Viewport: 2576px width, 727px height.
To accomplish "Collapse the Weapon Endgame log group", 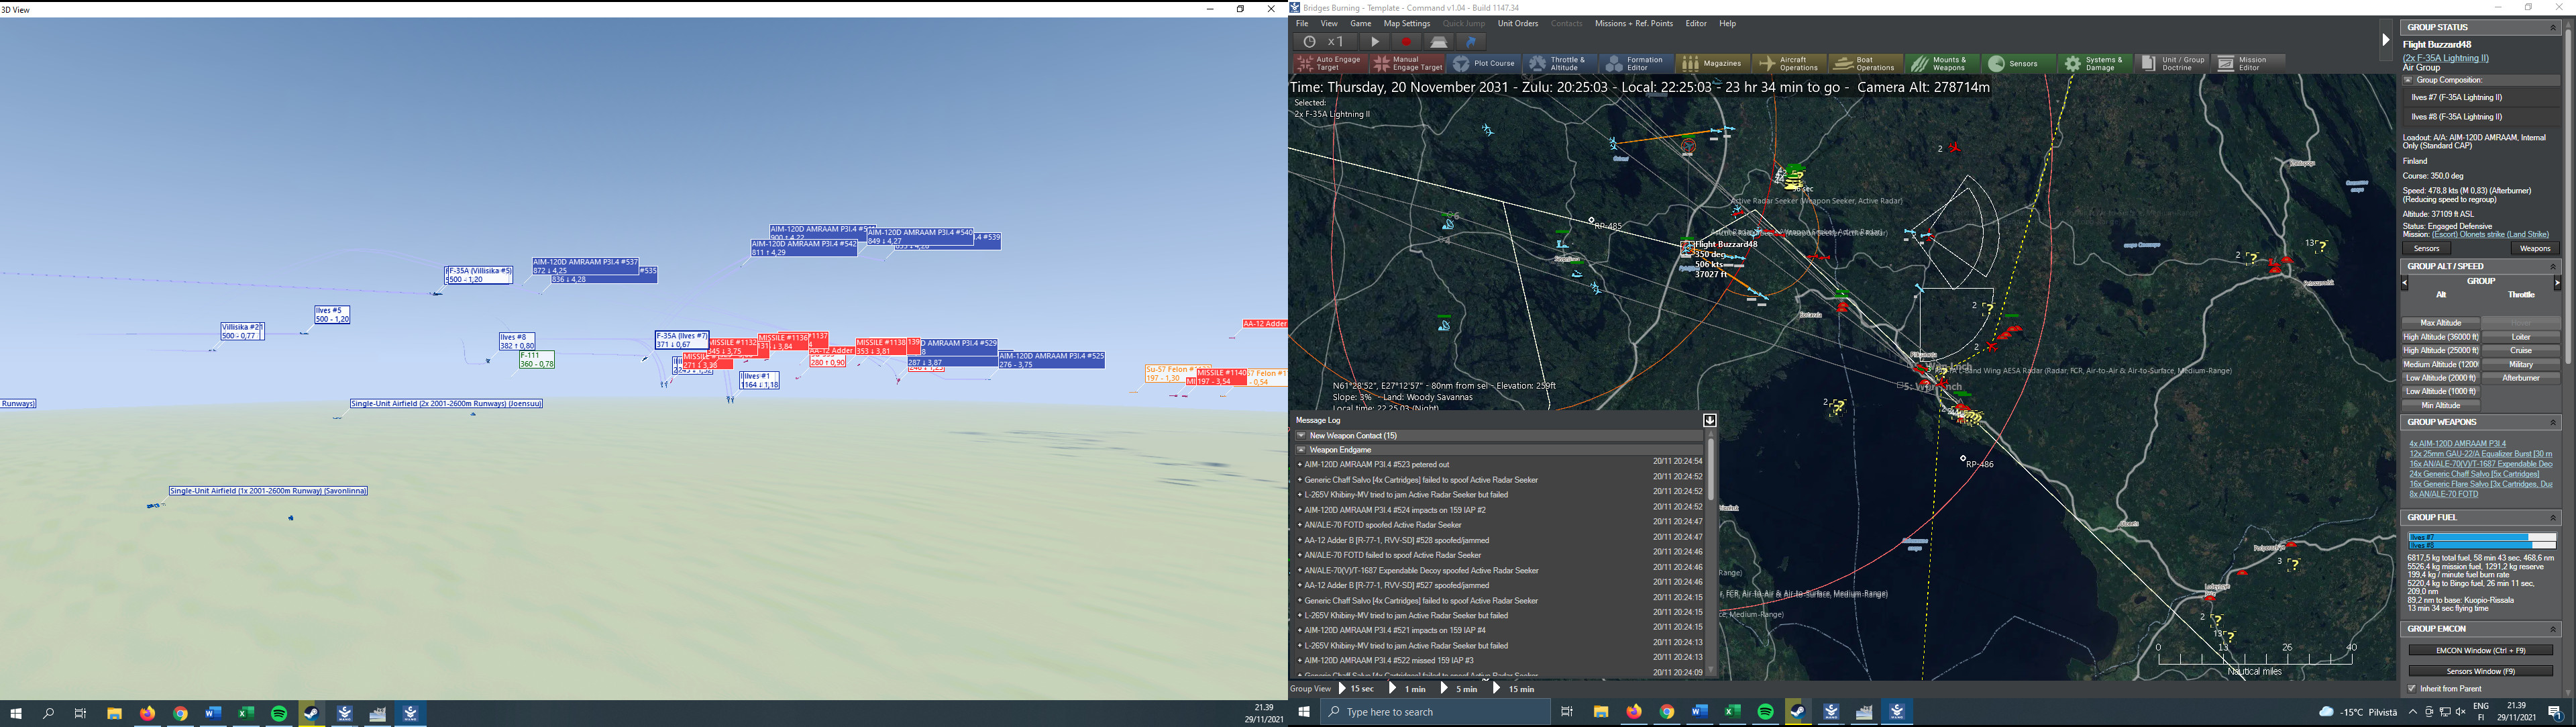I will pos(1301,450).
